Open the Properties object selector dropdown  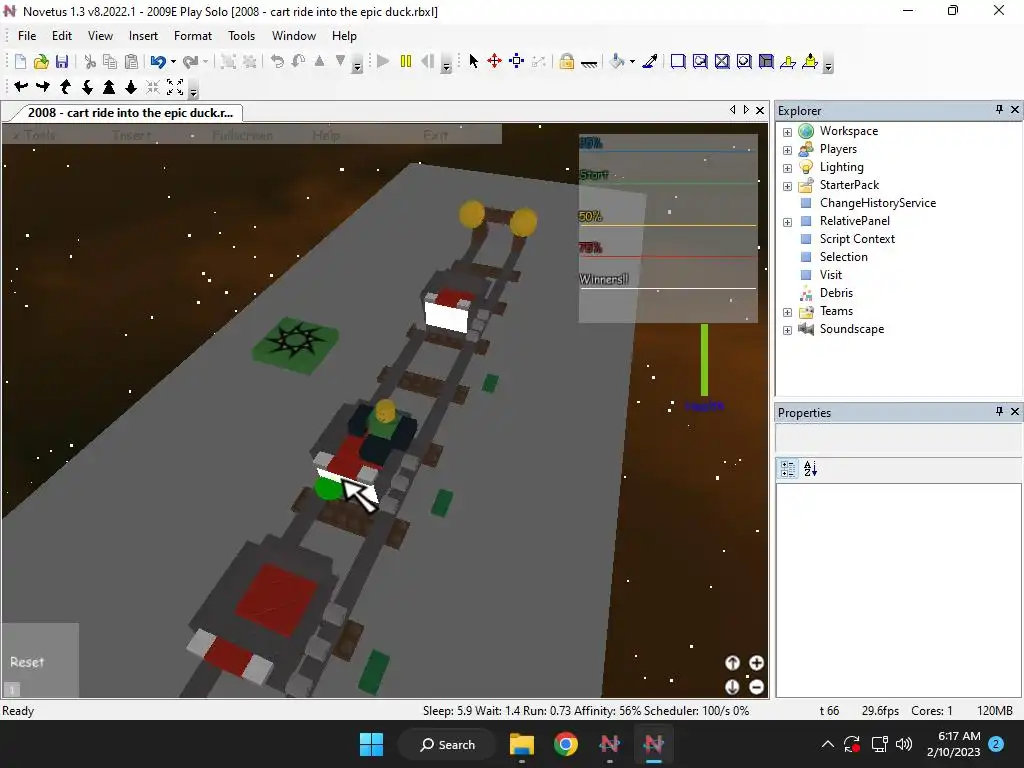coord(899,438)
